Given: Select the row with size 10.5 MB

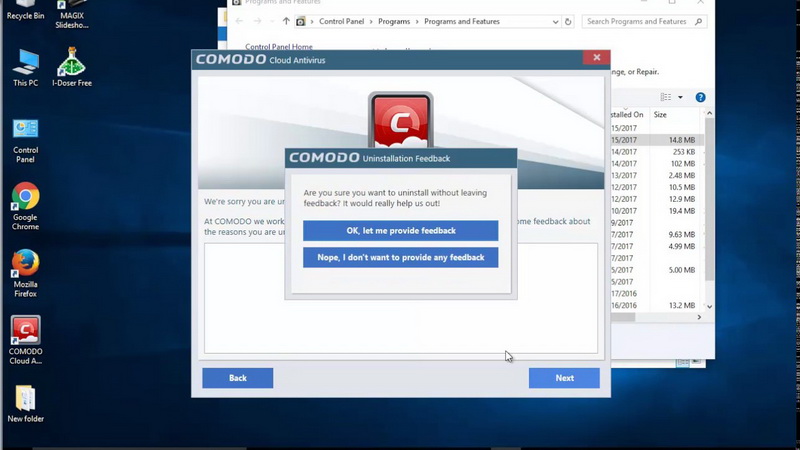Looking at the screenshot, I should pyautogui.click(x=657, y=187).
